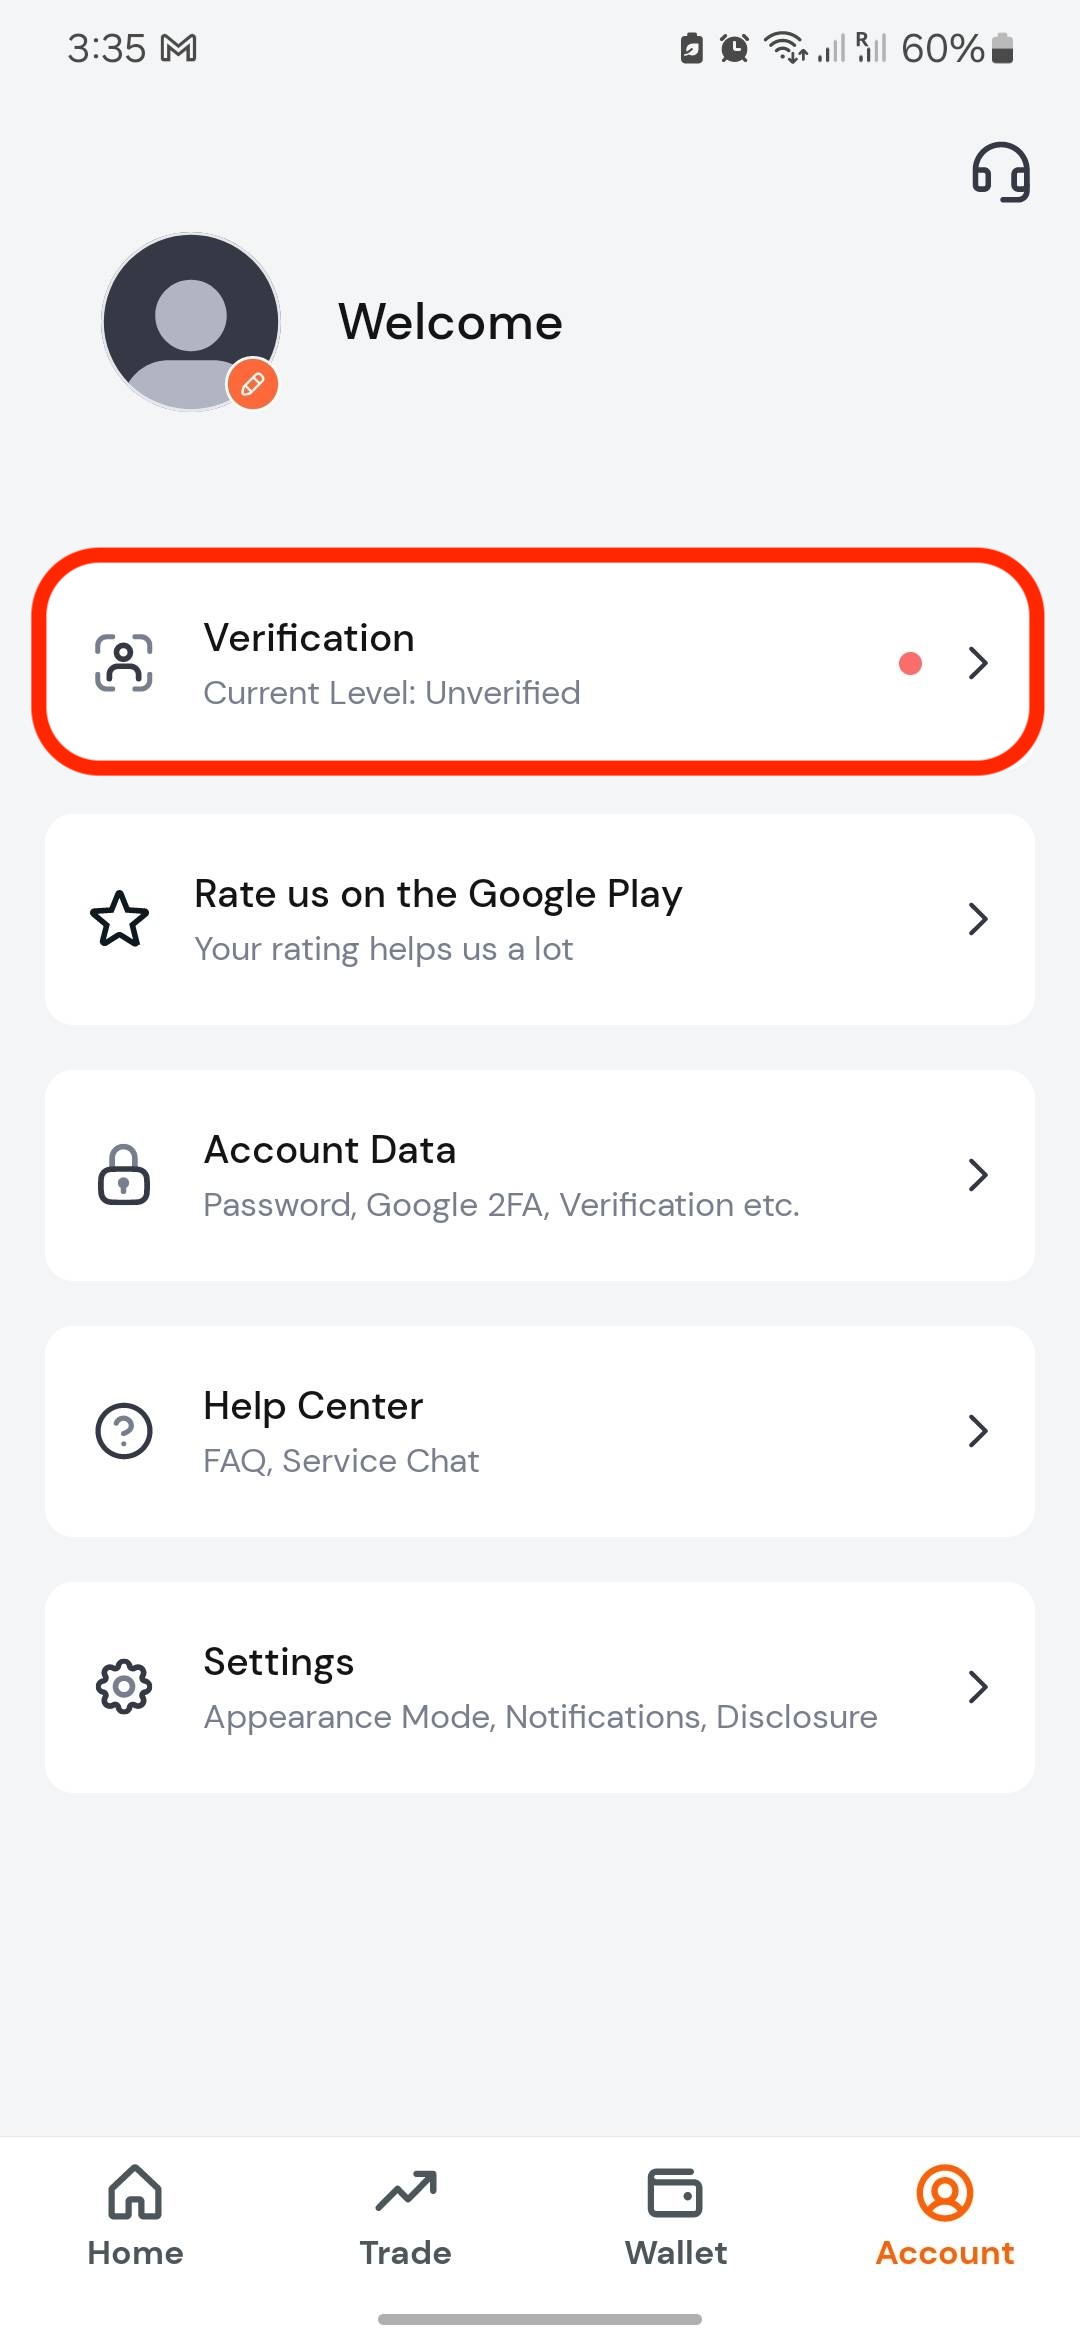Expand the Verification row chevron

[978, 663]
